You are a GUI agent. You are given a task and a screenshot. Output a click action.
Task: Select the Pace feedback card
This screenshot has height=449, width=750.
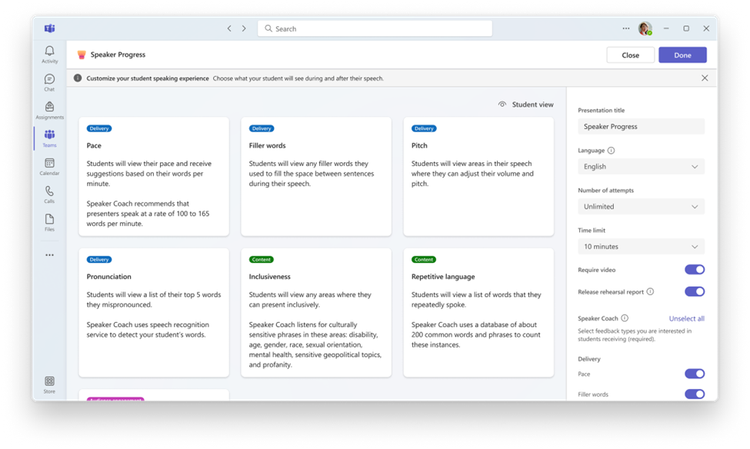point(154,176)
